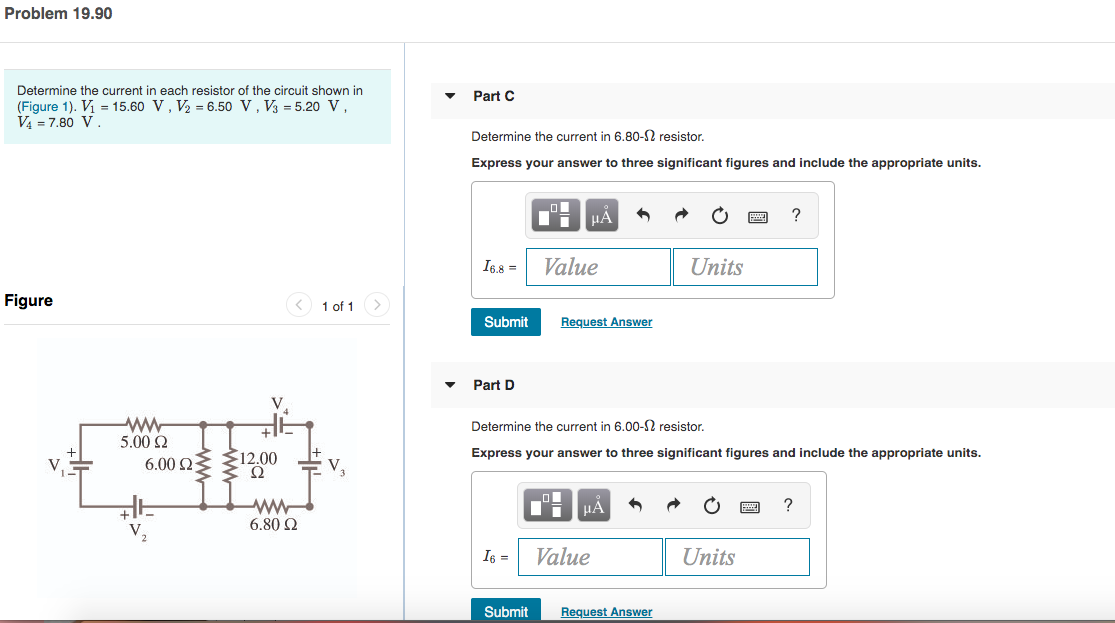Open help question mark in Part C
The height and width of the screenshot is (623, 1115).
coord(796,215)
